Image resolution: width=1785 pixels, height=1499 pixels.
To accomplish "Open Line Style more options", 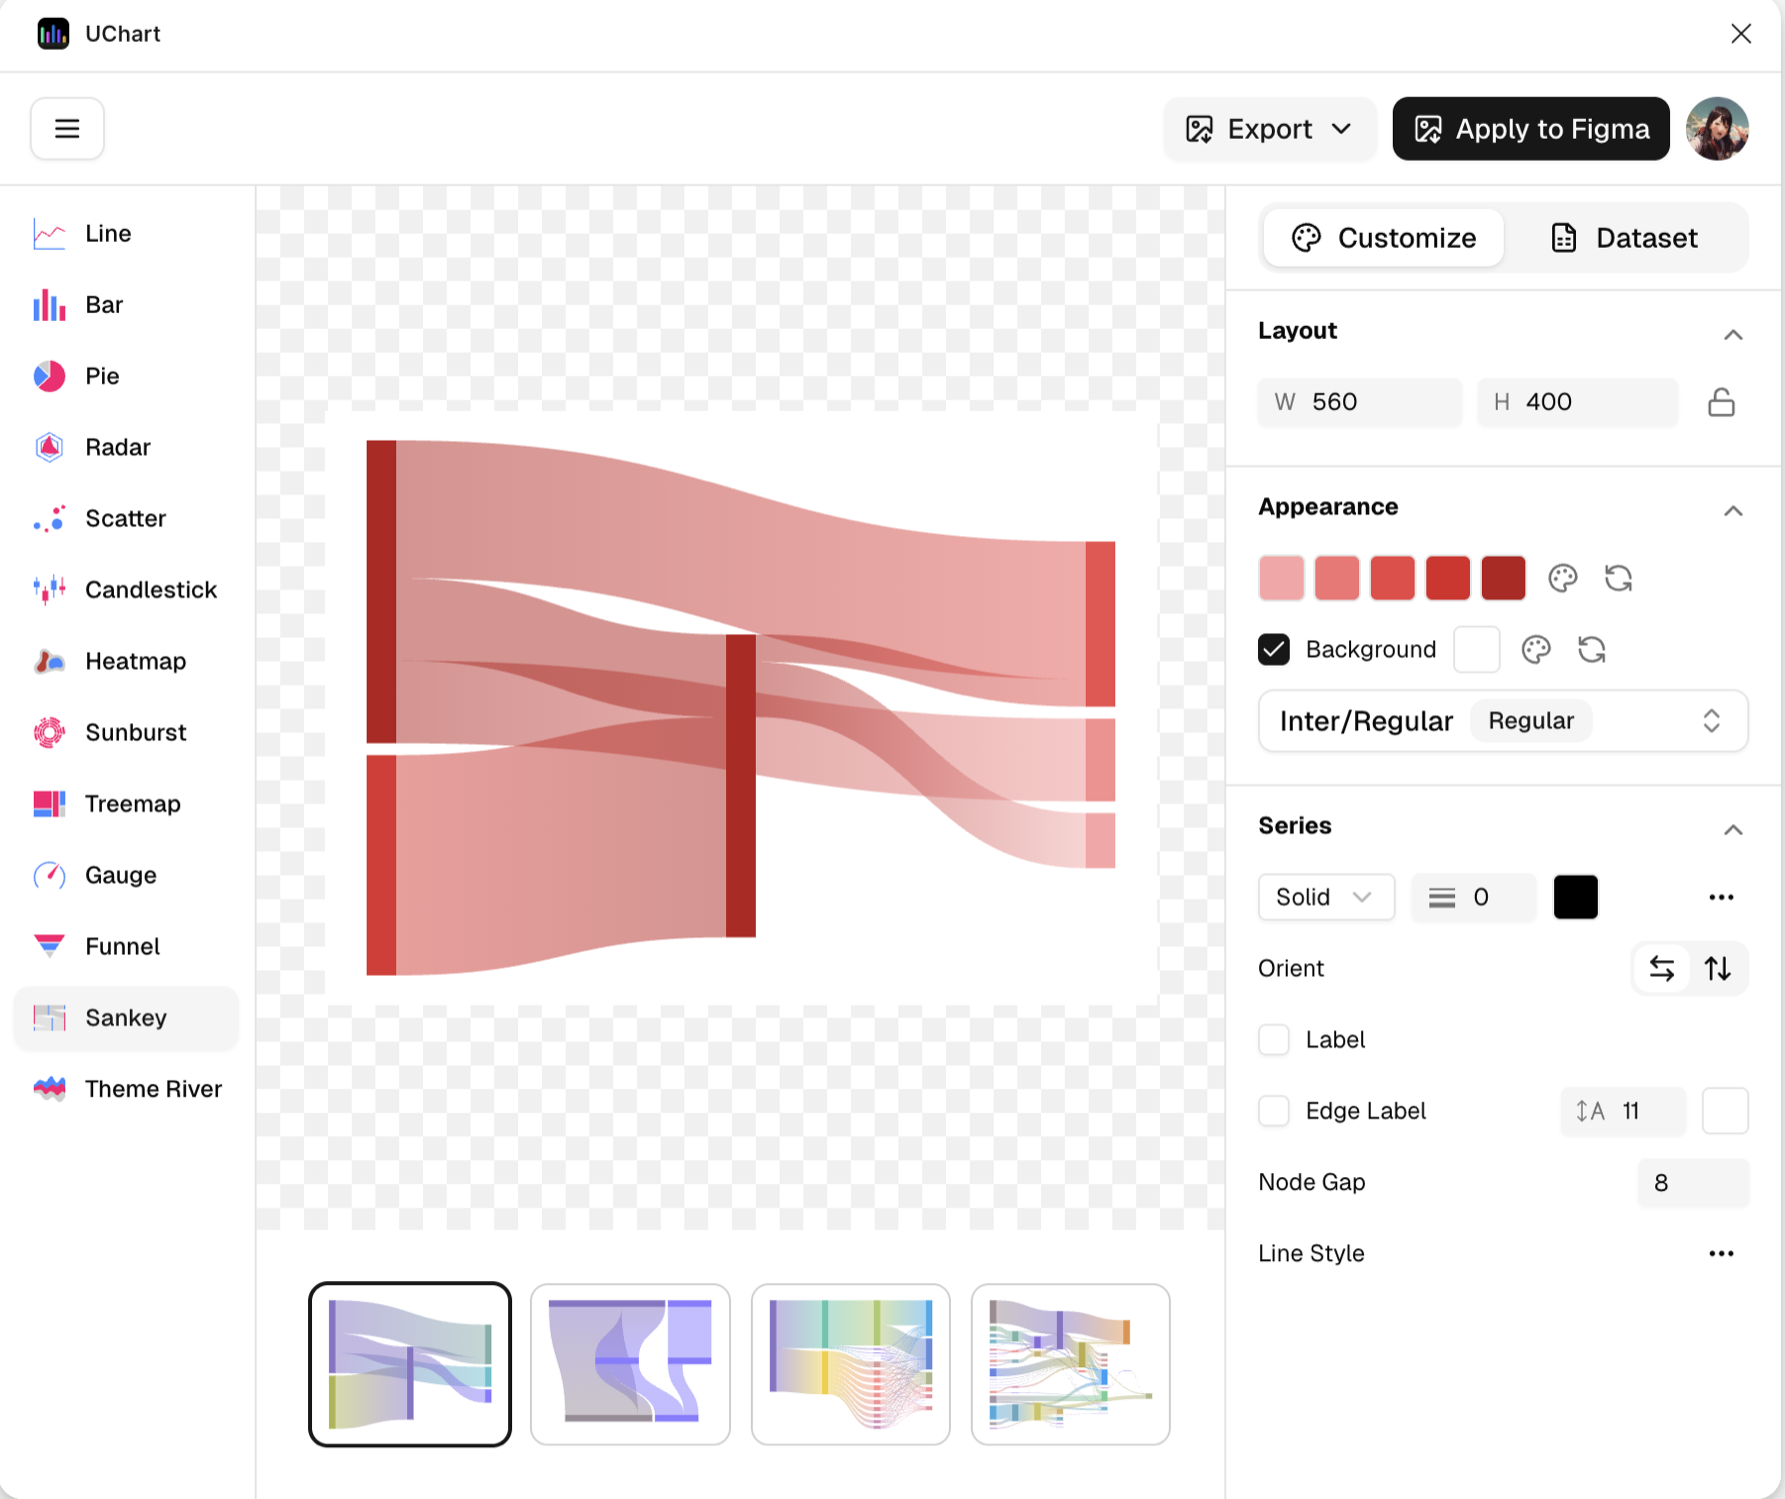I will click(x=1721, y=1253).
